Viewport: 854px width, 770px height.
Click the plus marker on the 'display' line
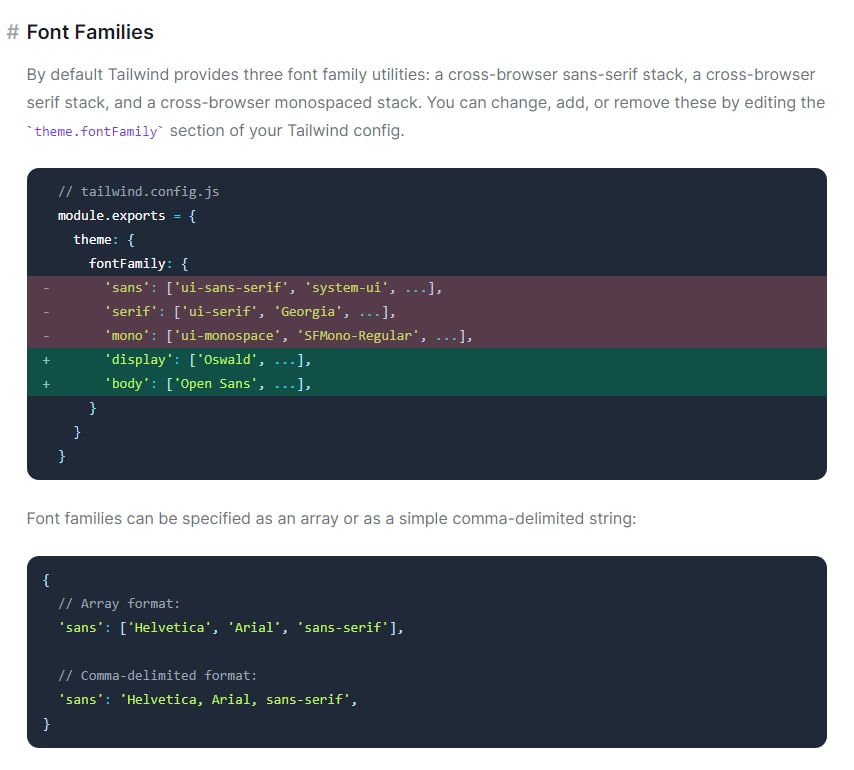[x=46, y=360]
